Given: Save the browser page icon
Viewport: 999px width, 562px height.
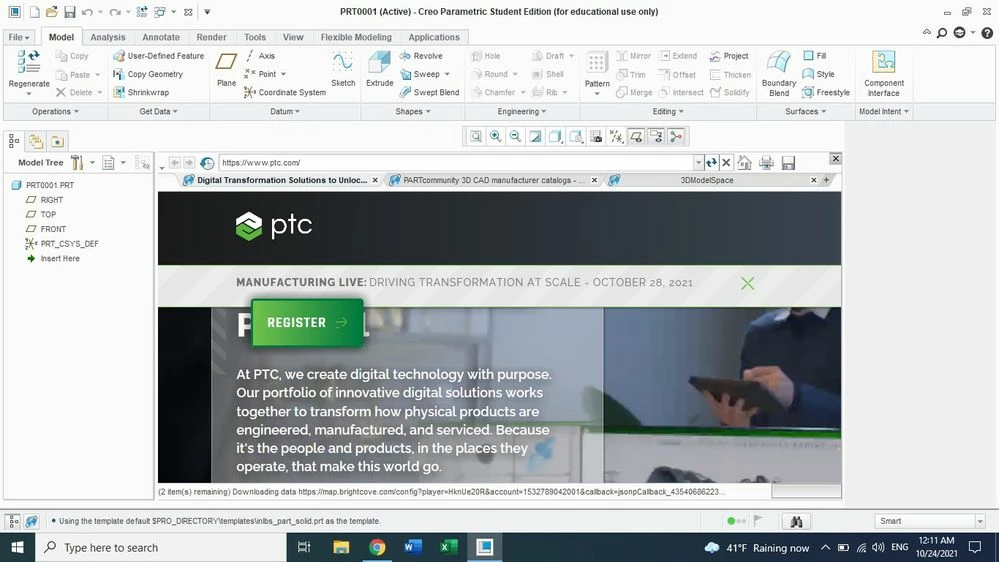Looking at the screenshot, I should click(x=788, y=162).
